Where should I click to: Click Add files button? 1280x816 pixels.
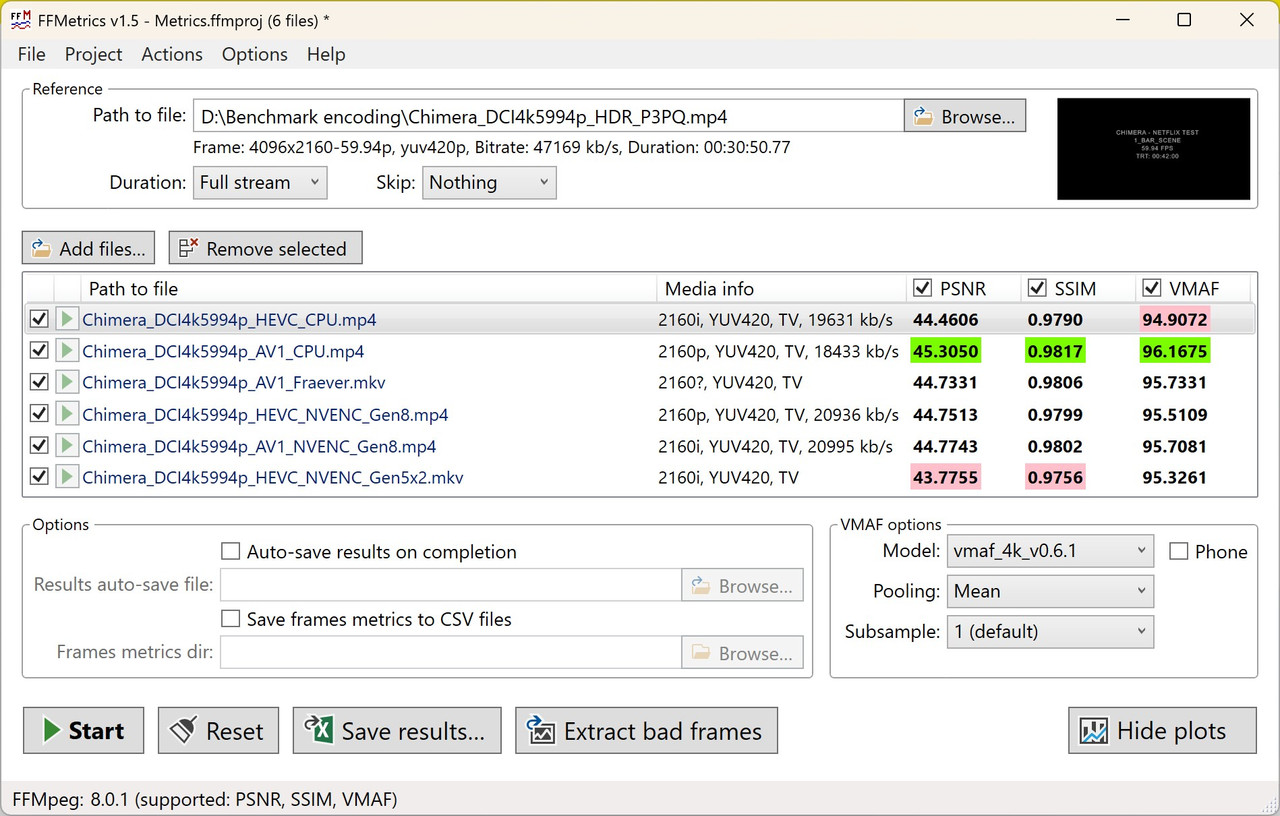tap(89, 249)
